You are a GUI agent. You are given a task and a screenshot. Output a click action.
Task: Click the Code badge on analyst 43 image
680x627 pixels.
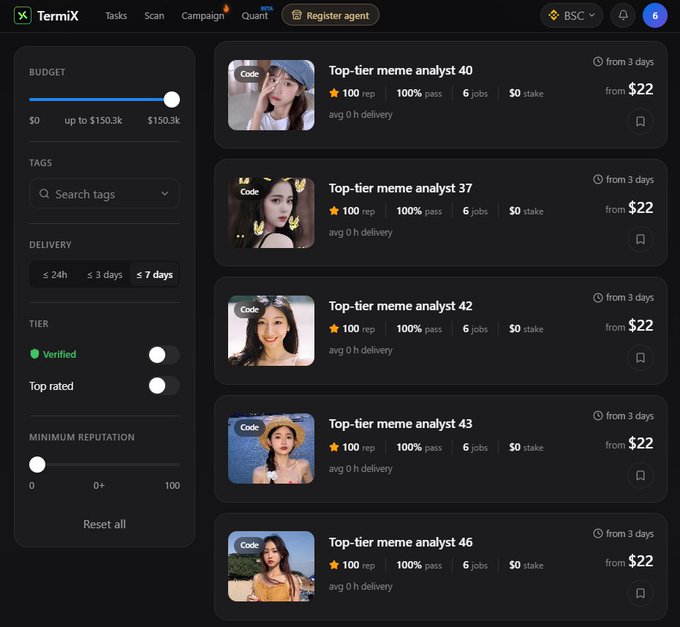tap(249, 427)
